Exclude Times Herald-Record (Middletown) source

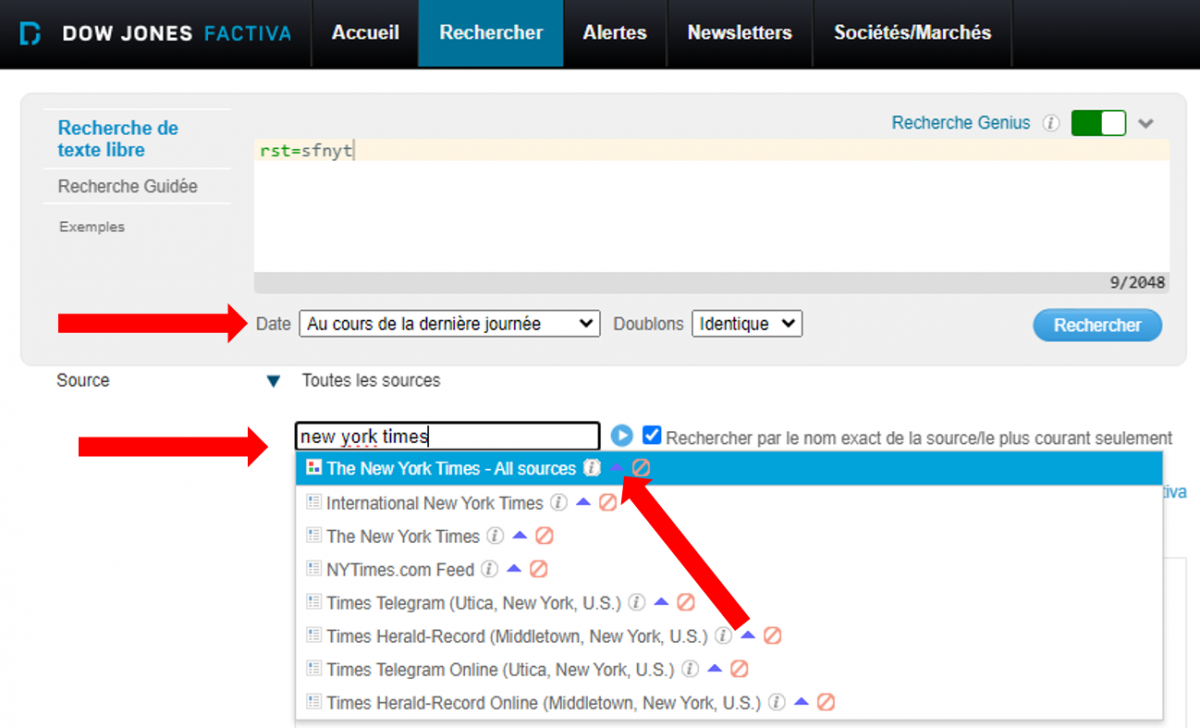pyautogui.click(x=772, y=636)
